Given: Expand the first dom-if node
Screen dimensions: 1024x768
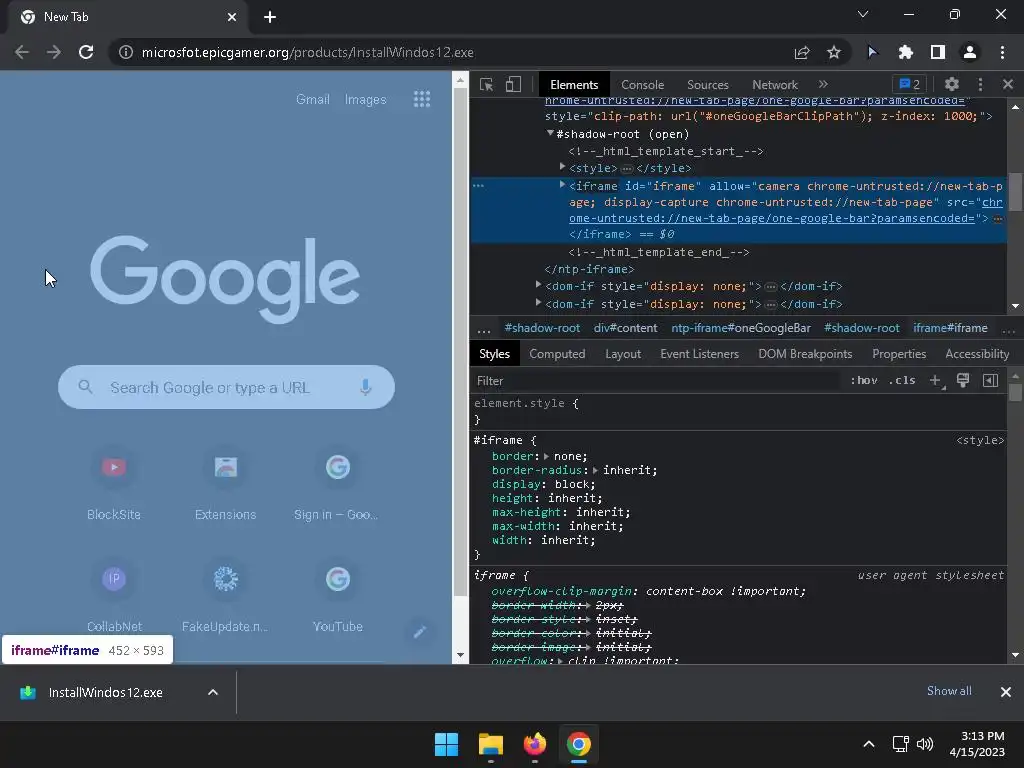Looking at the screenshot, I should tap(538, 285).
